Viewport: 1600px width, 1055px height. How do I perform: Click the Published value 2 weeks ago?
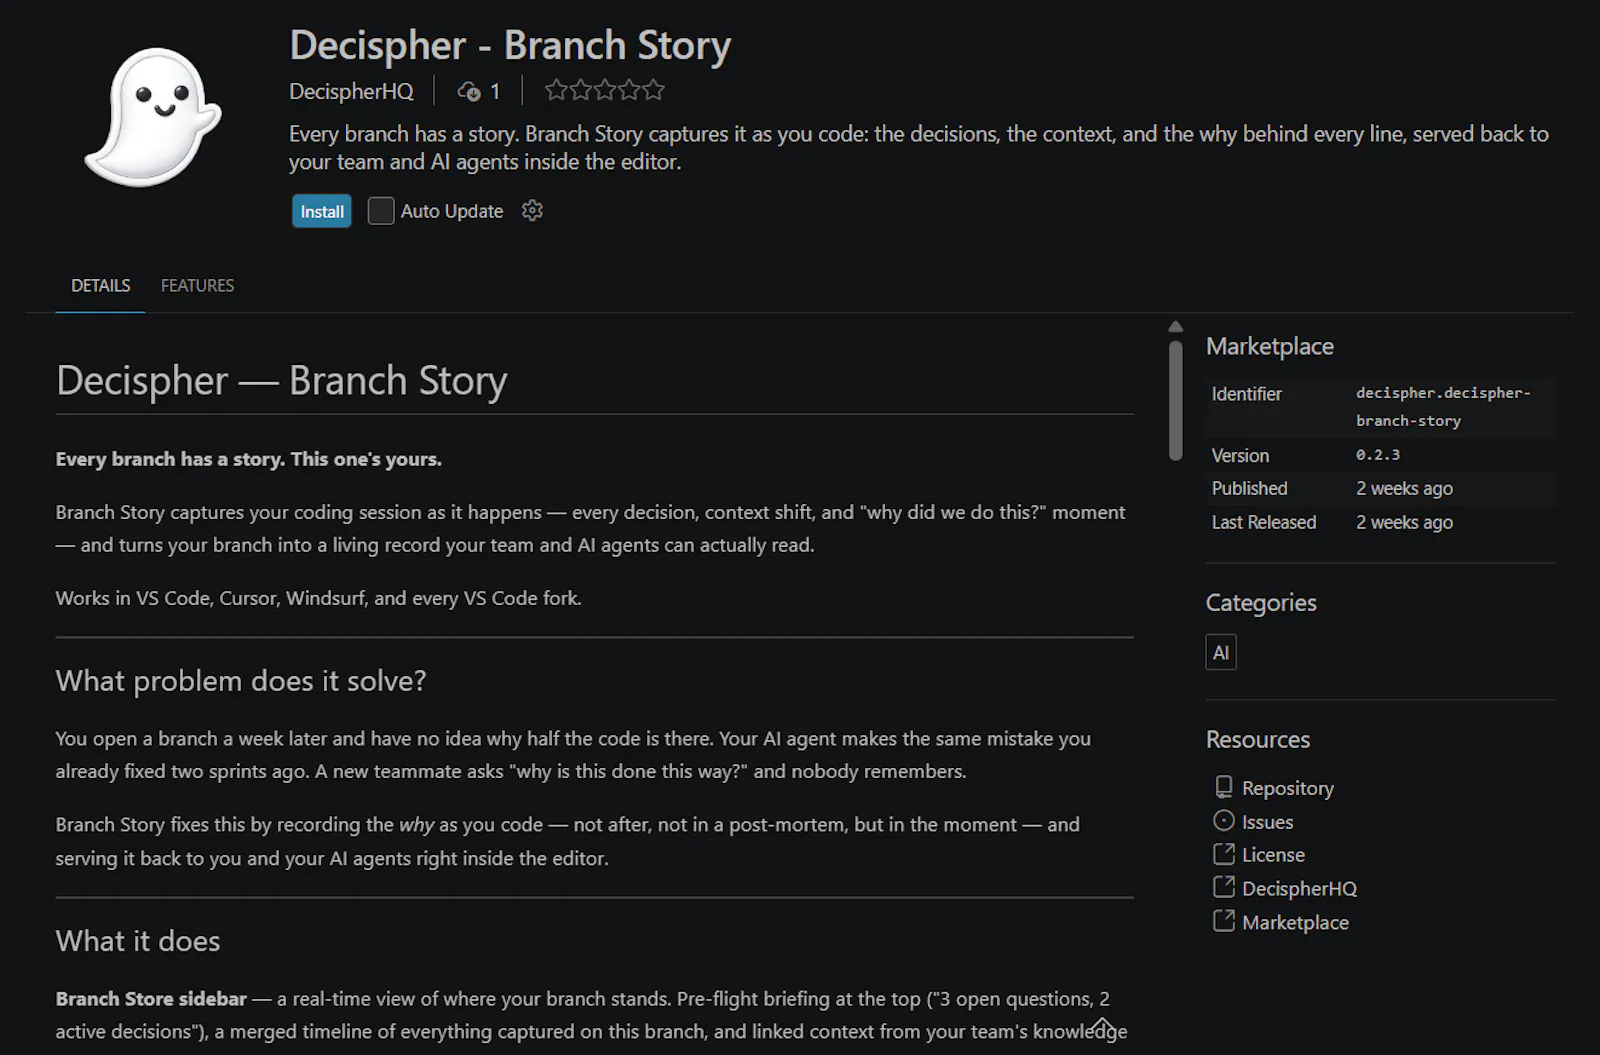[x=1404, y=489]
